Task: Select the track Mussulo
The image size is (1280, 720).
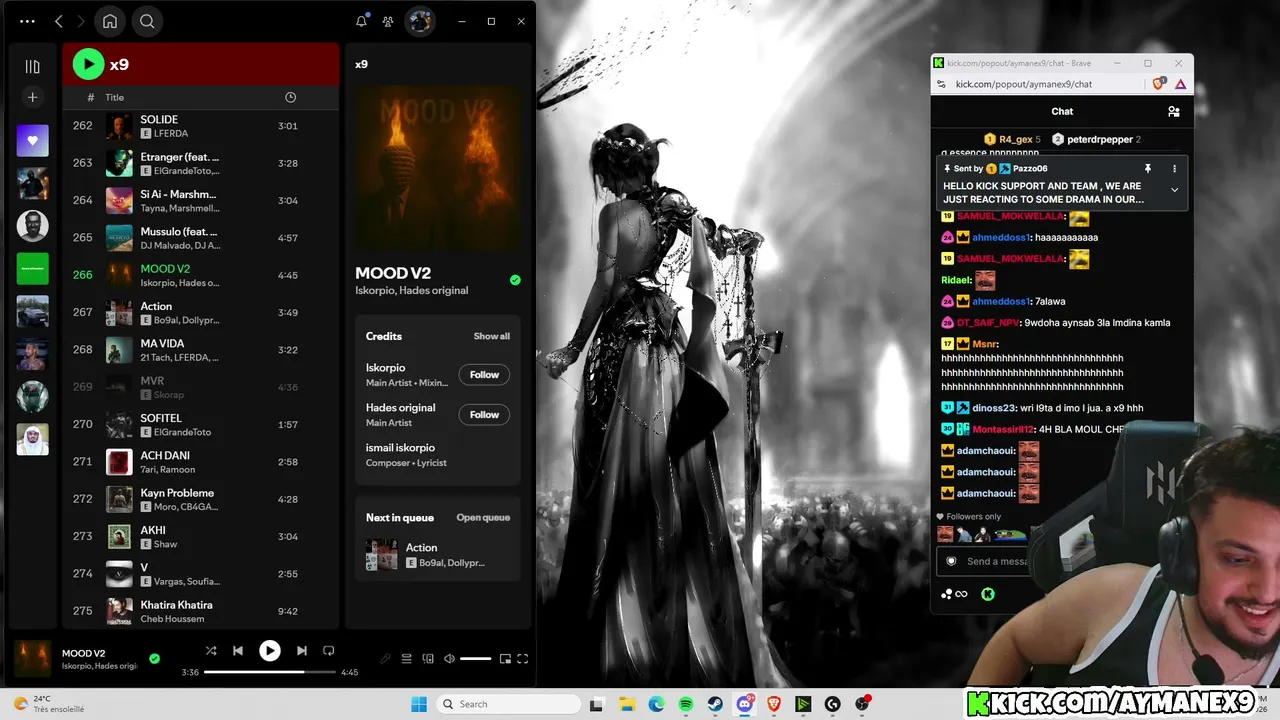Action: 200,238
